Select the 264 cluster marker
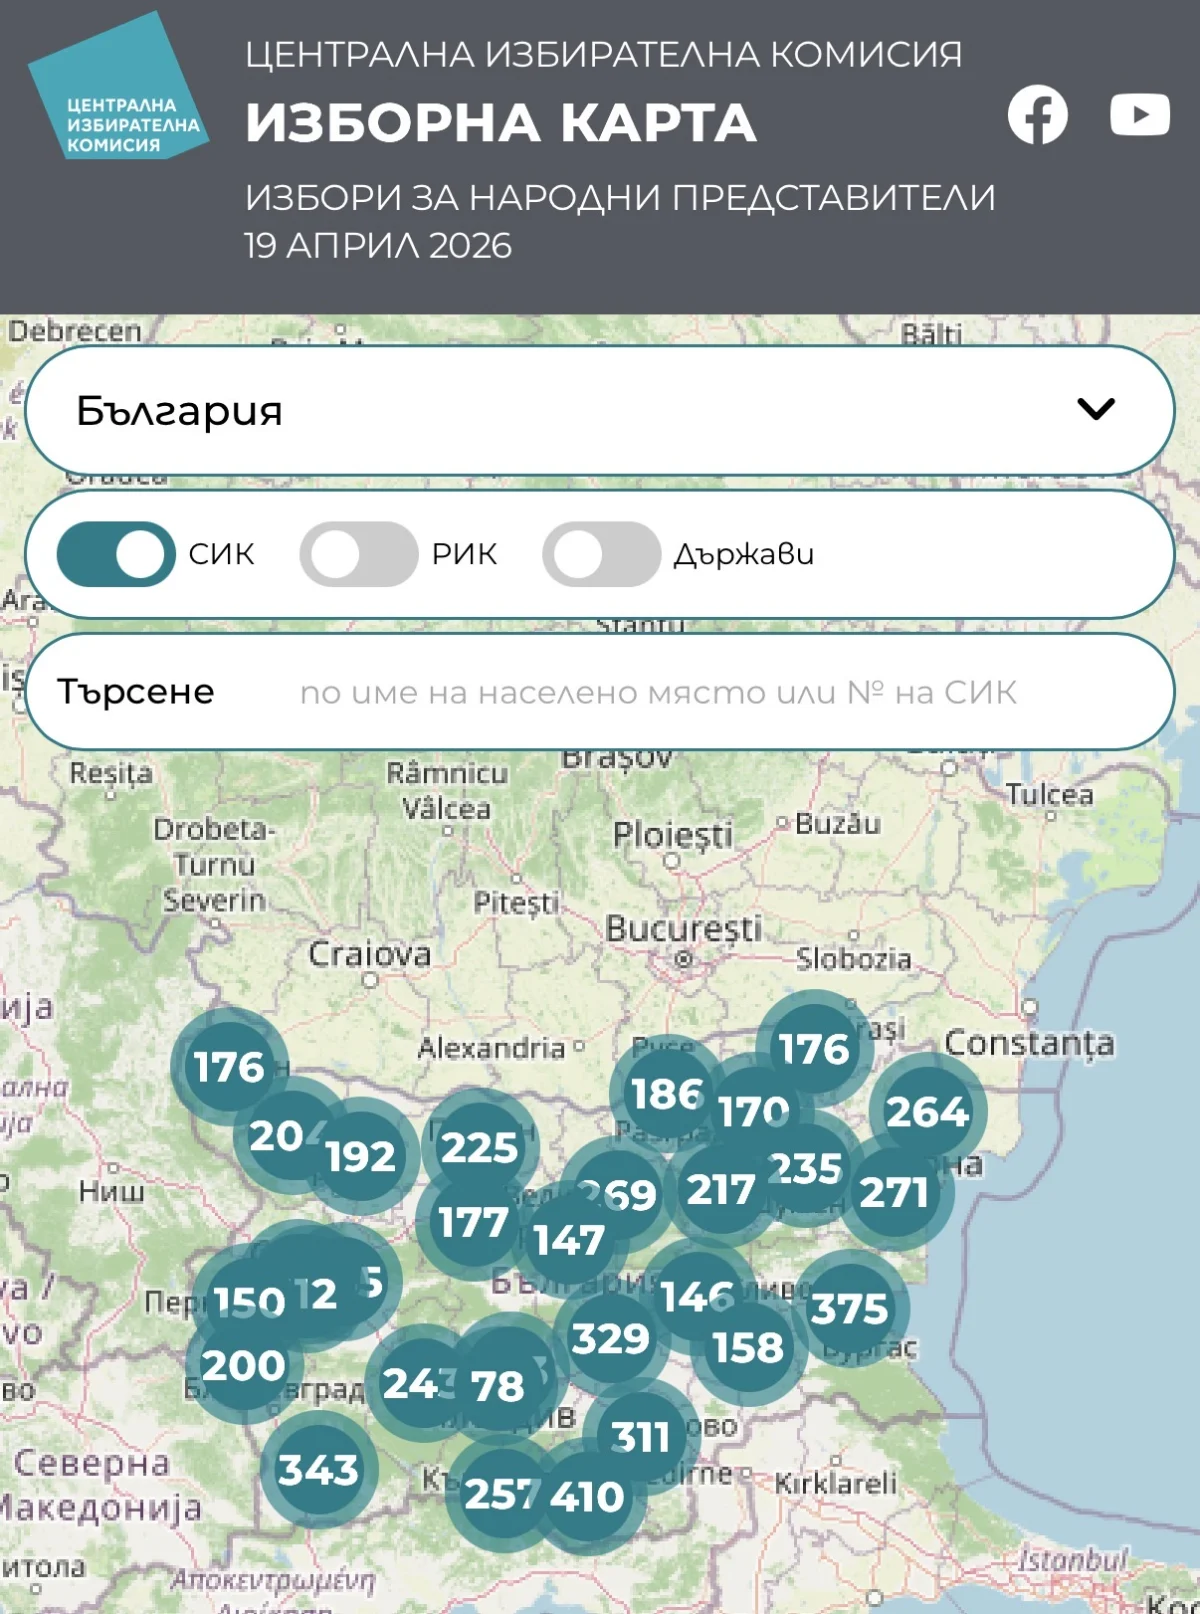Viewport: 1200px width, 1614px height. 928,1112
